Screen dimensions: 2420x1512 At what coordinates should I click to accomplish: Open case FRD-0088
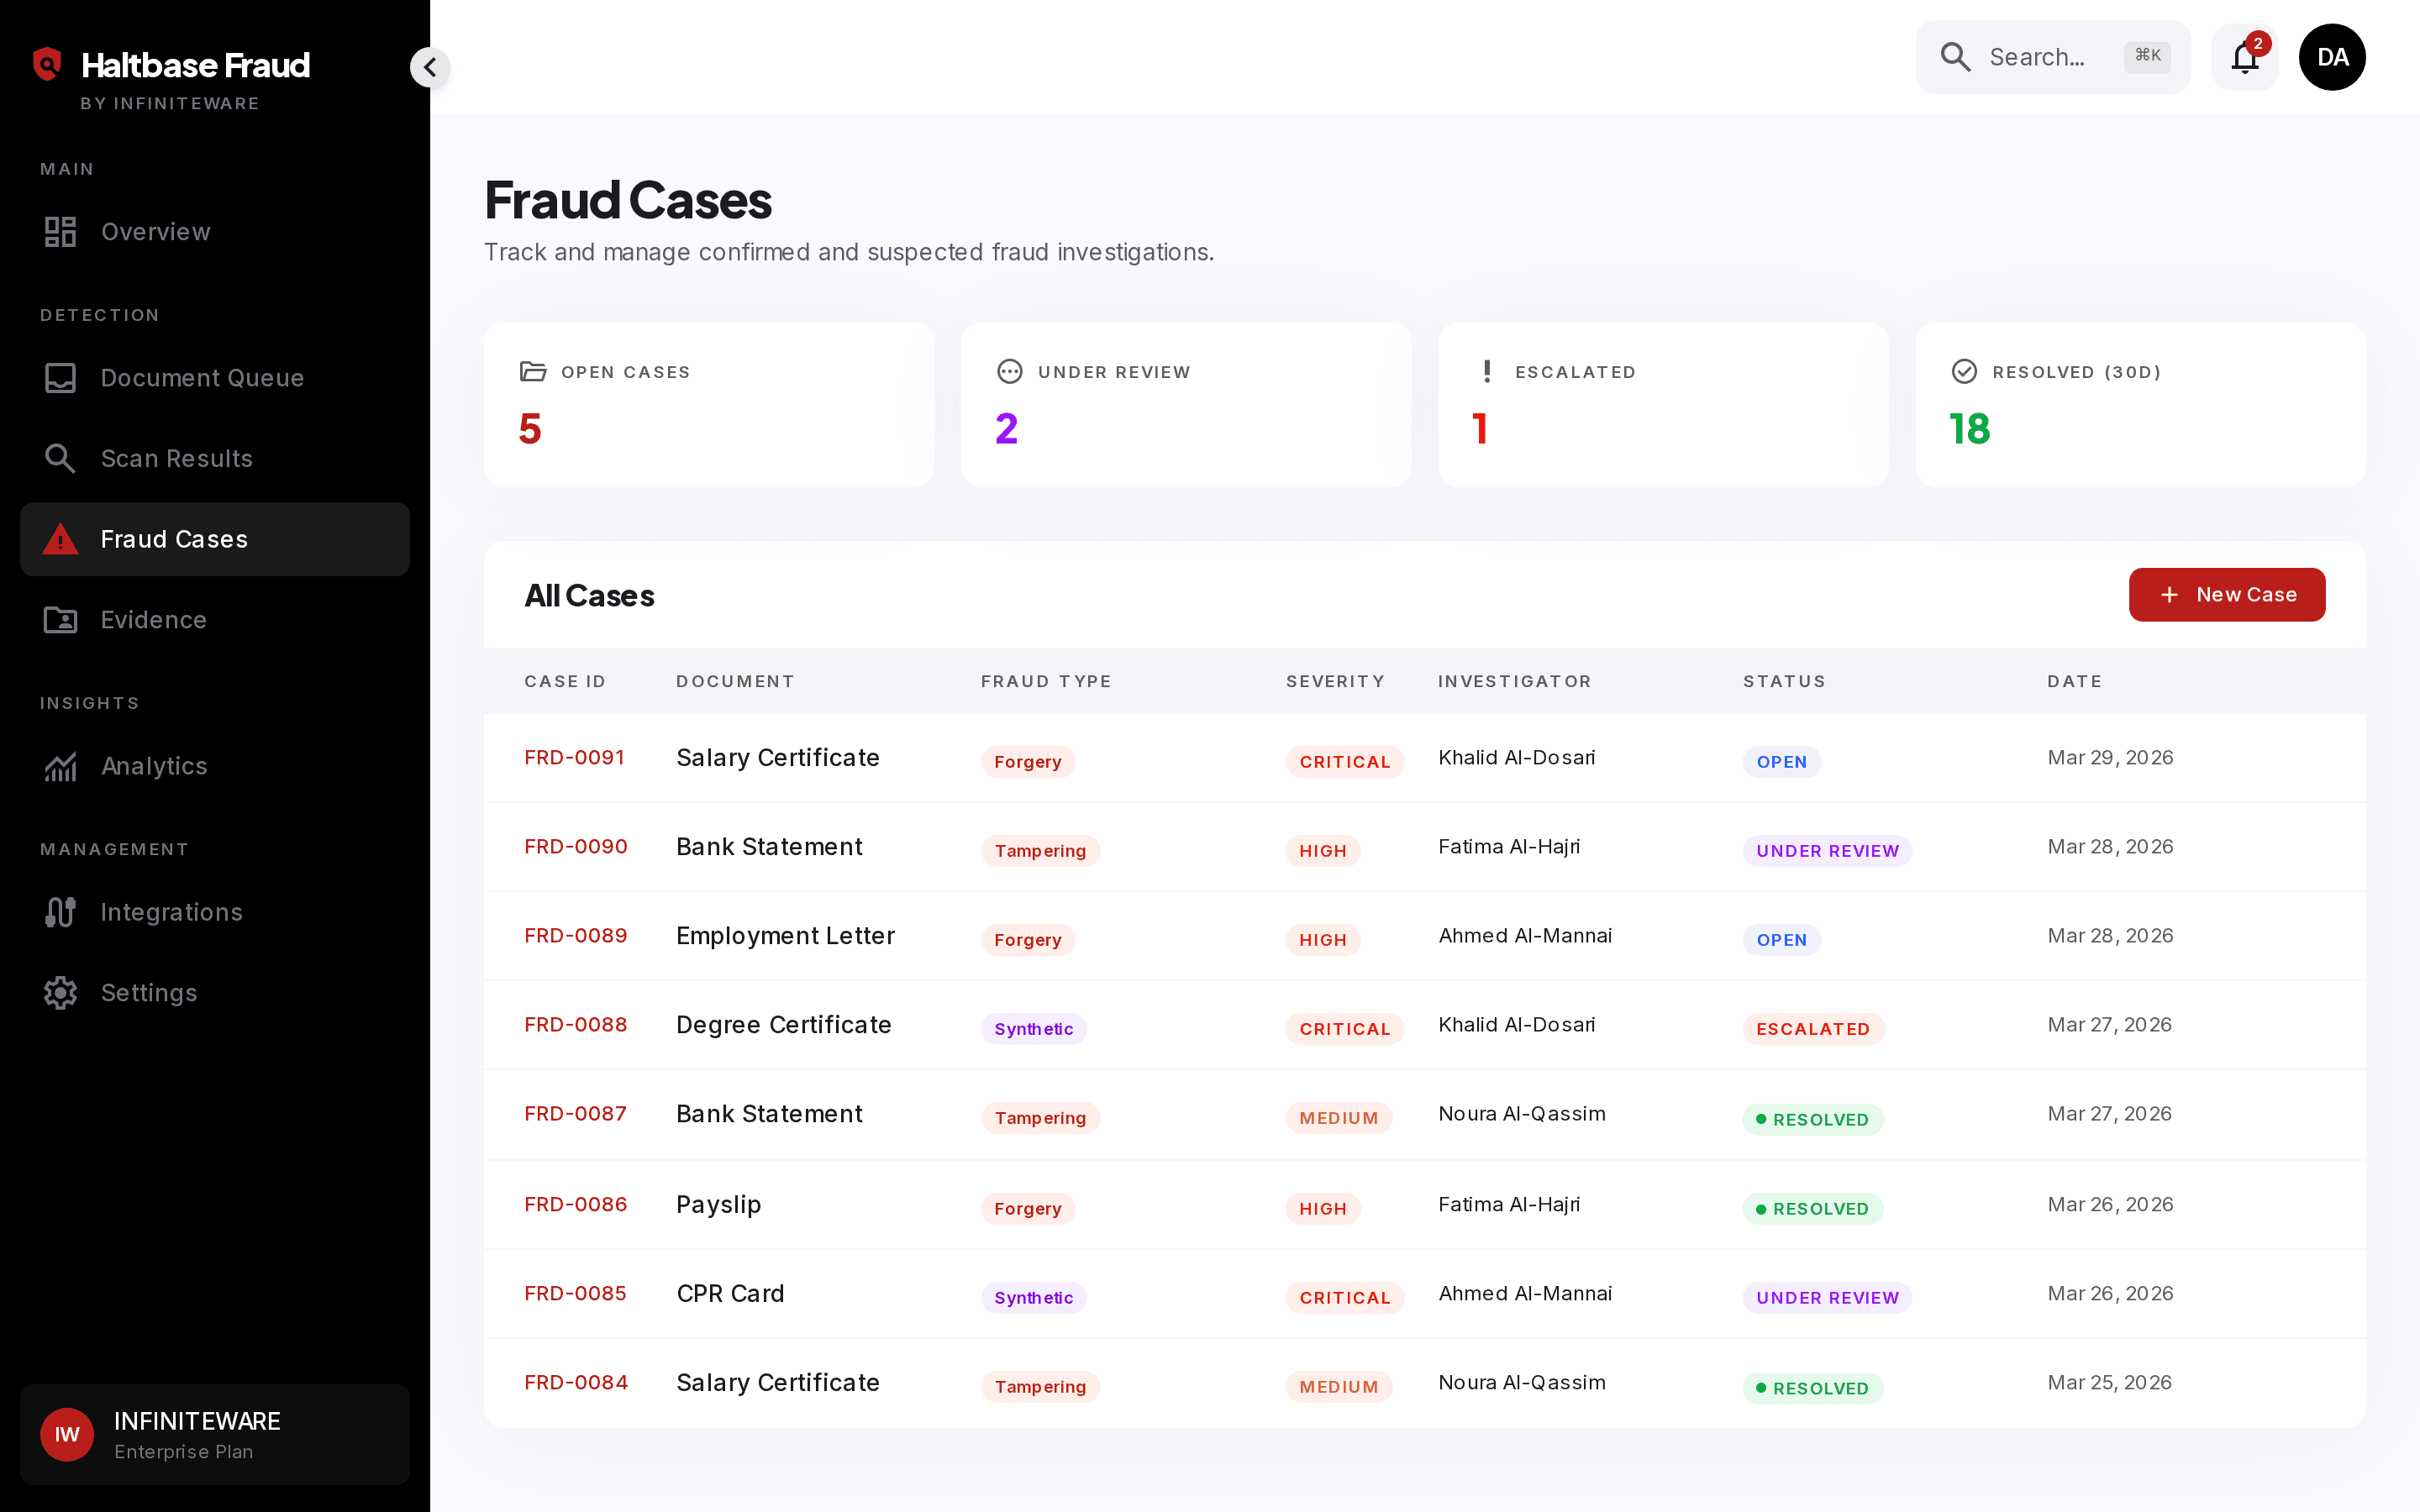pos(576,1025)
